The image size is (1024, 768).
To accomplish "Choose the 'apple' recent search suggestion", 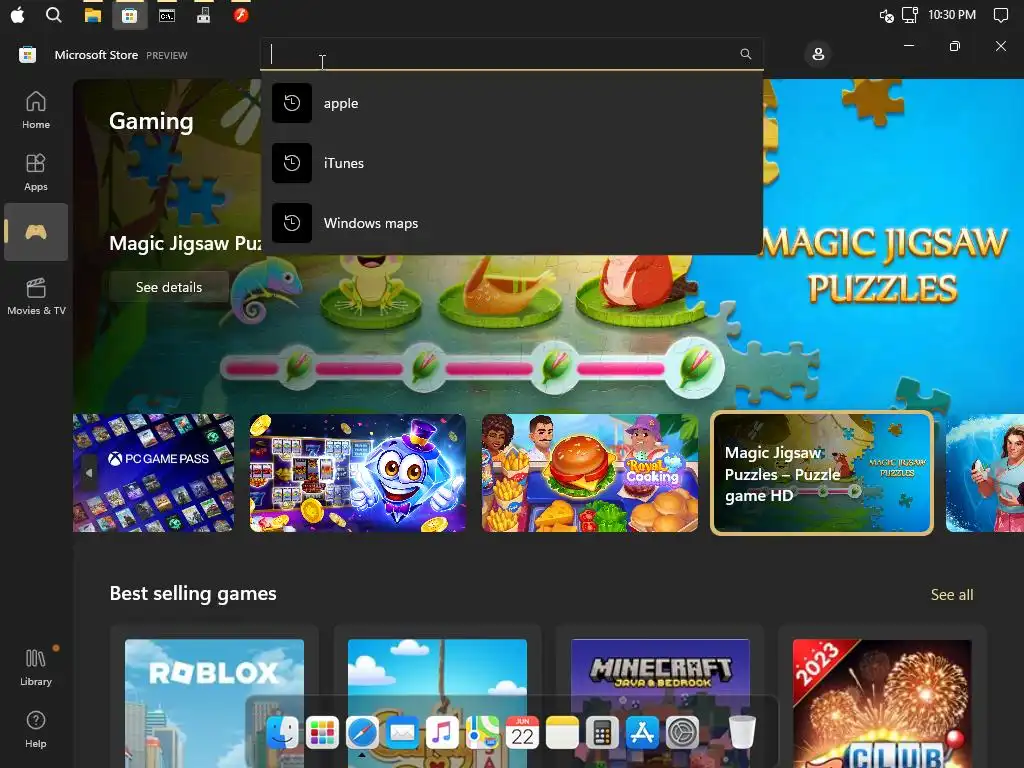I will (x=511, y=103).
